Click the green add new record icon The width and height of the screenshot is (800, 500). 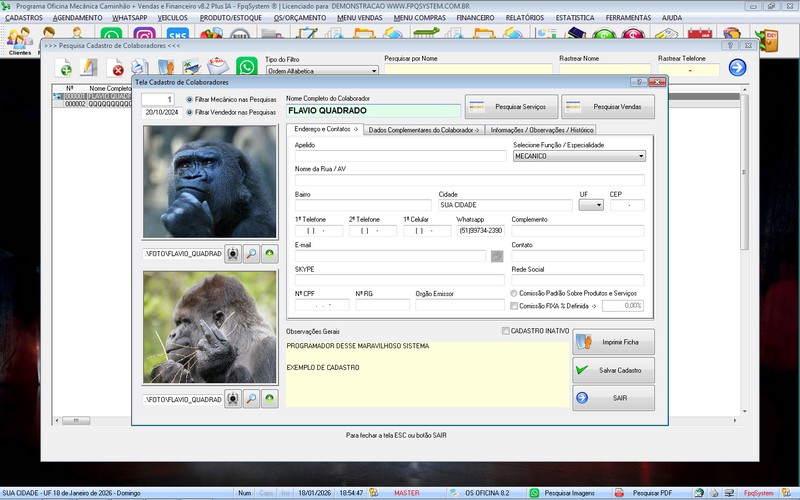click(65, 68)
